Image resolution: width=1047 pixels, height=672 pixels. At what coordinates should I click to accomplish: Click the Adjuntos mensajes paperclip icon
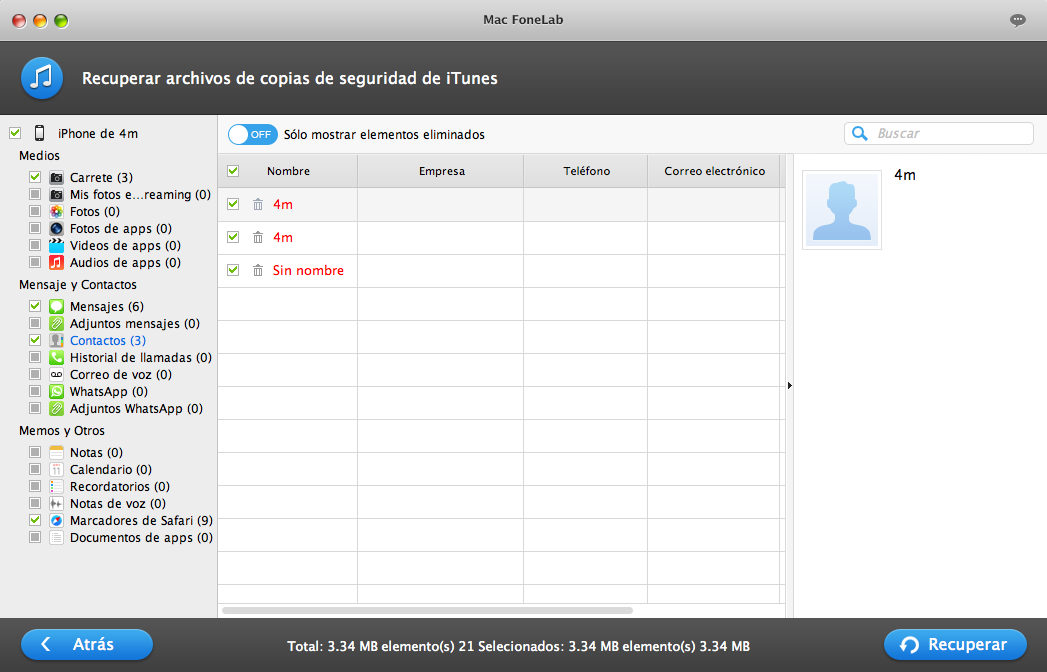pos(57,323)
